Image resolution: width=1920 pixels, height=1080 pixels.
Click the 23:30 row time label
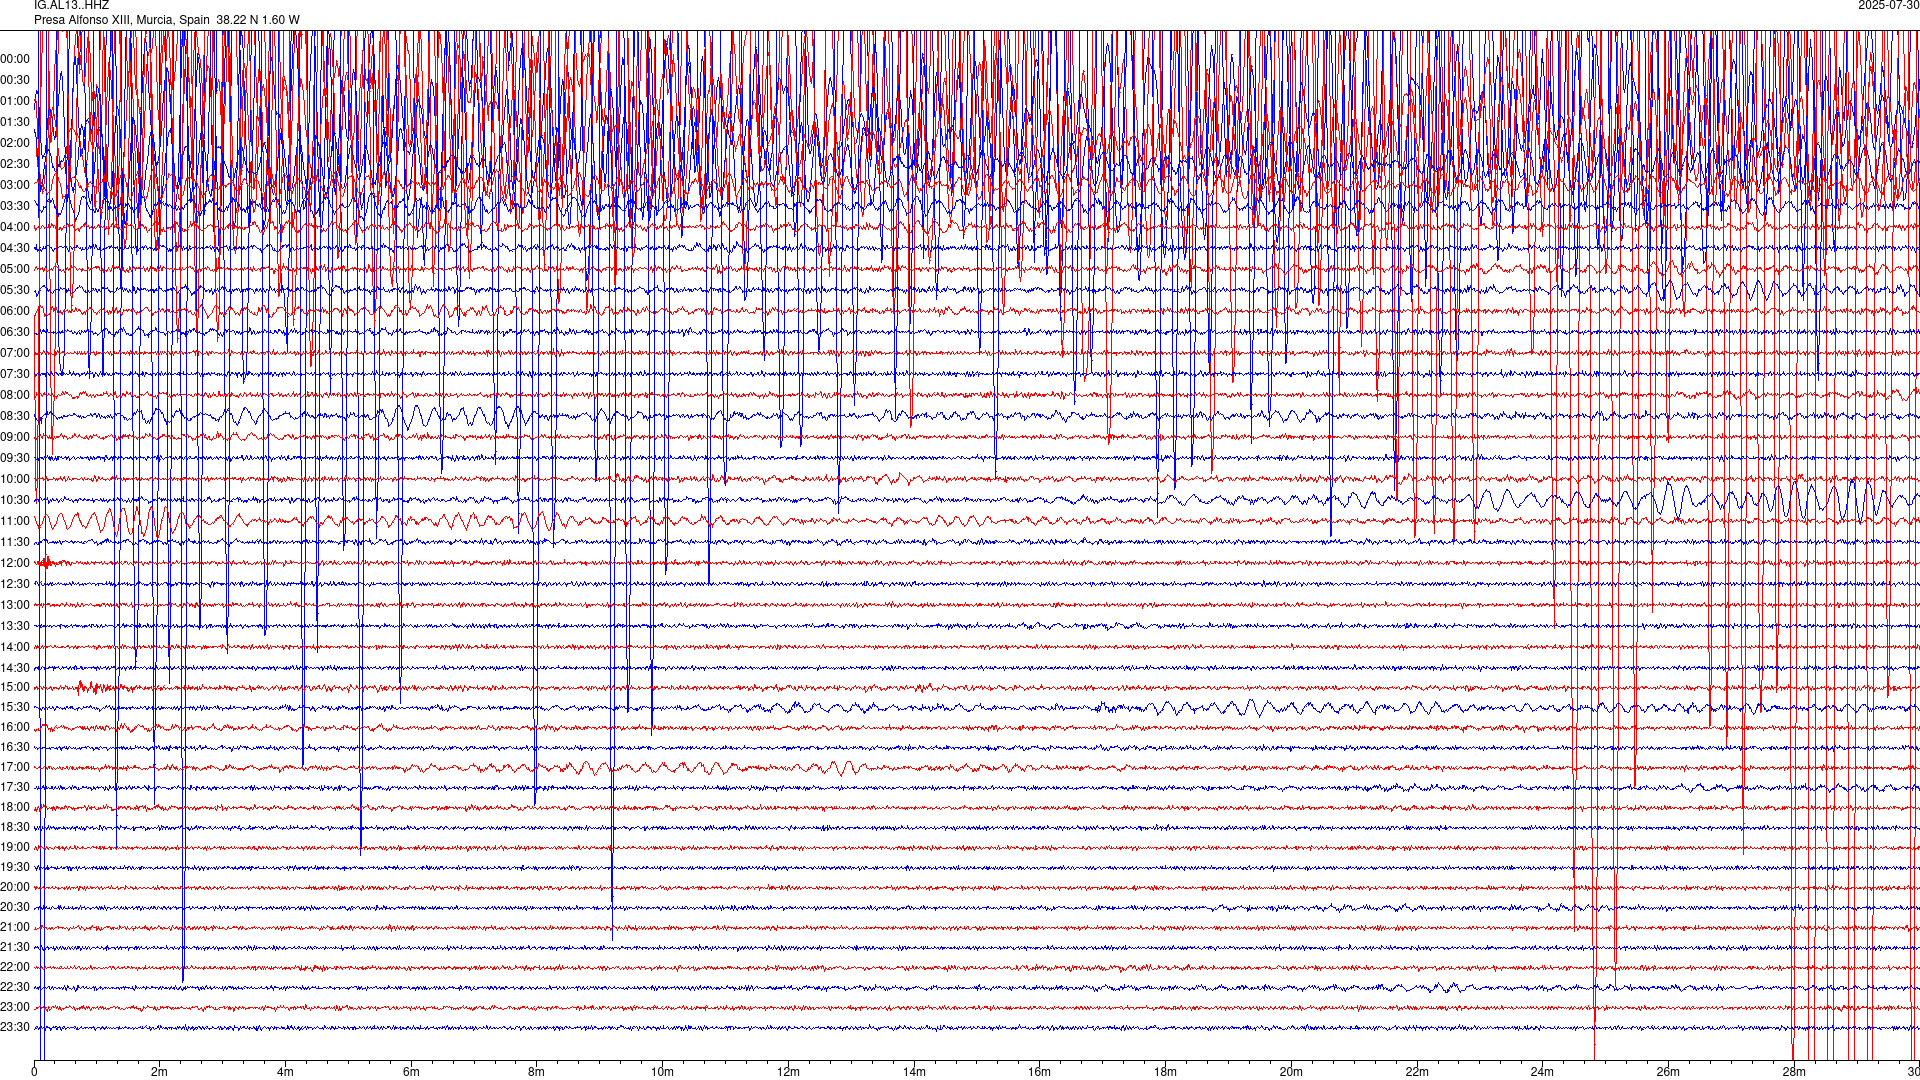tap(15, 1027)
